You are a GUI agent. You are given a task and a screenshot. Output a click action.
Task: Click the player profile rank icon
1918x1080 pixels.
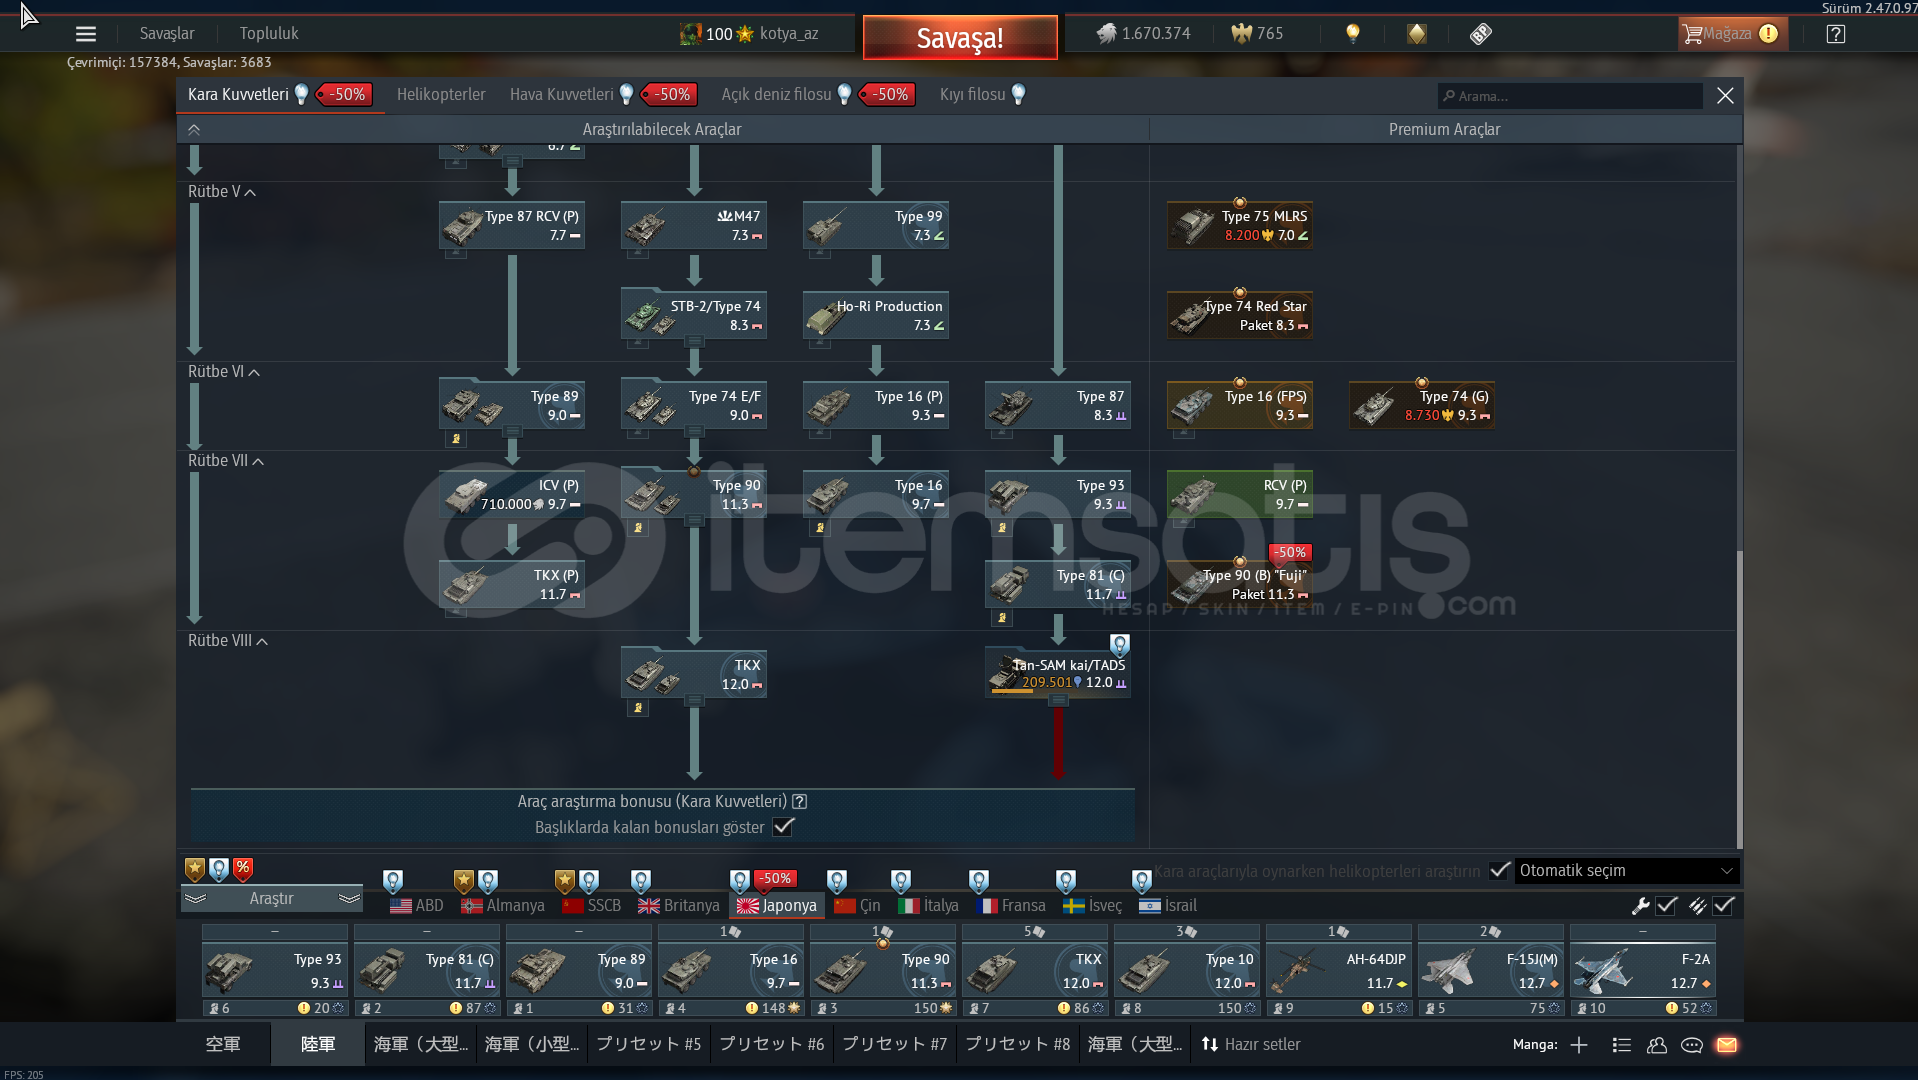pos(690,34)
